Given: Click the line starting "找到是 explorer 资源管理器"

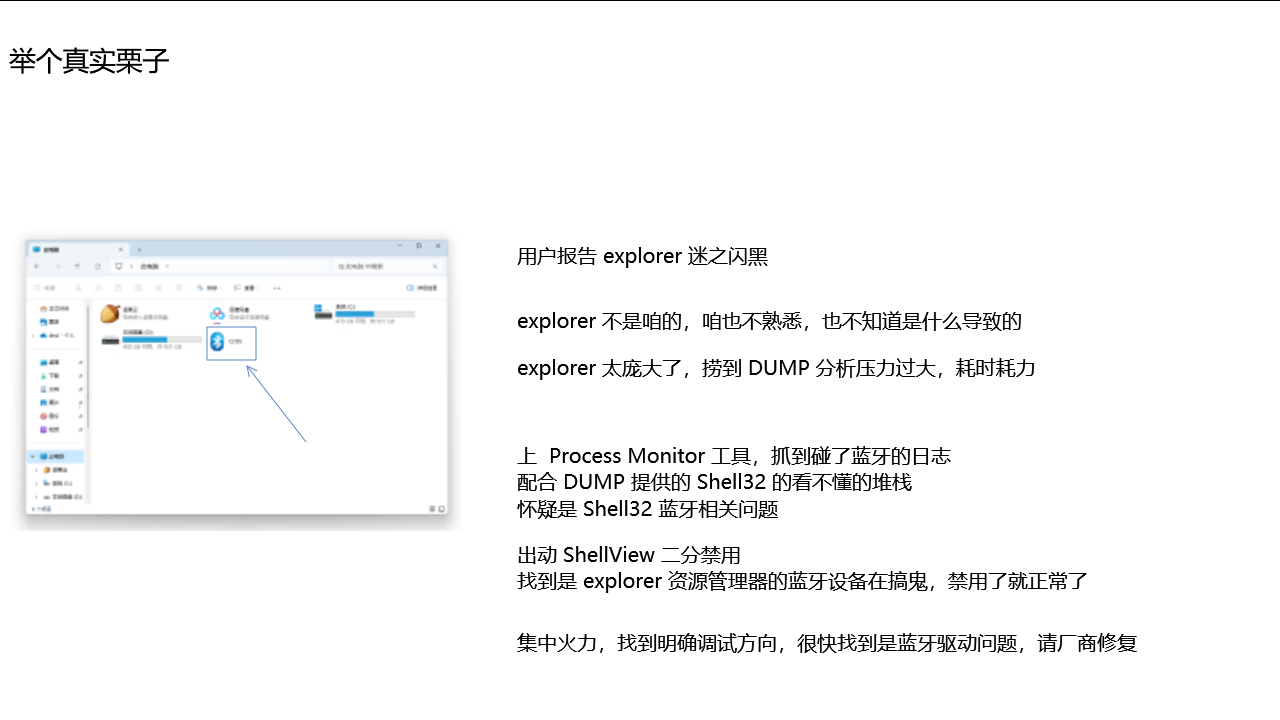Looking at the screenshot, I should [802, 580].
